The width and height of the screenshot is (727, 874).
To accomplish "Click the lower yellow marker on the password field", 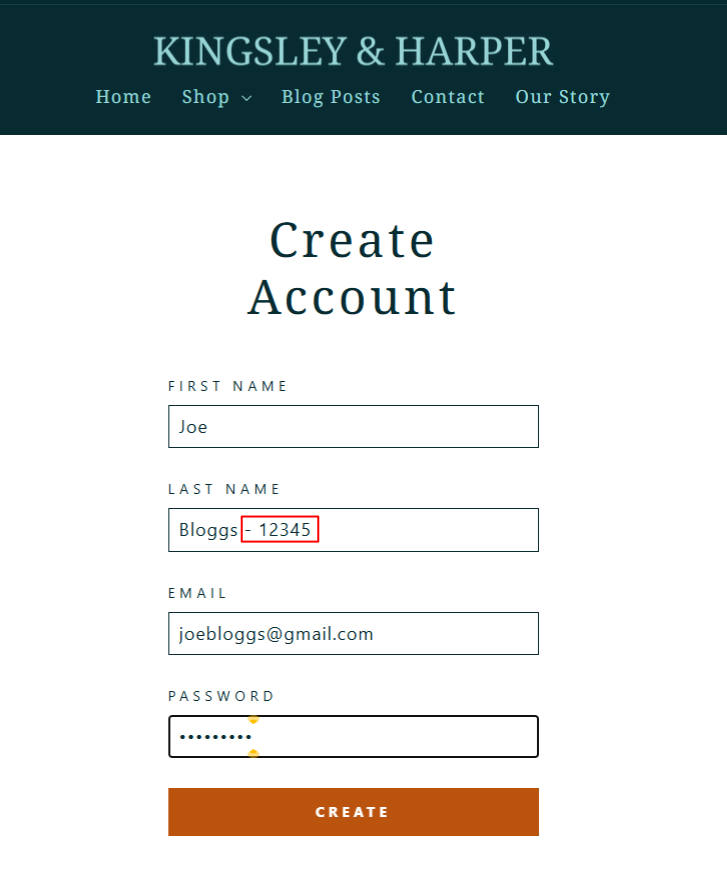I will click(x=253, y=753).
